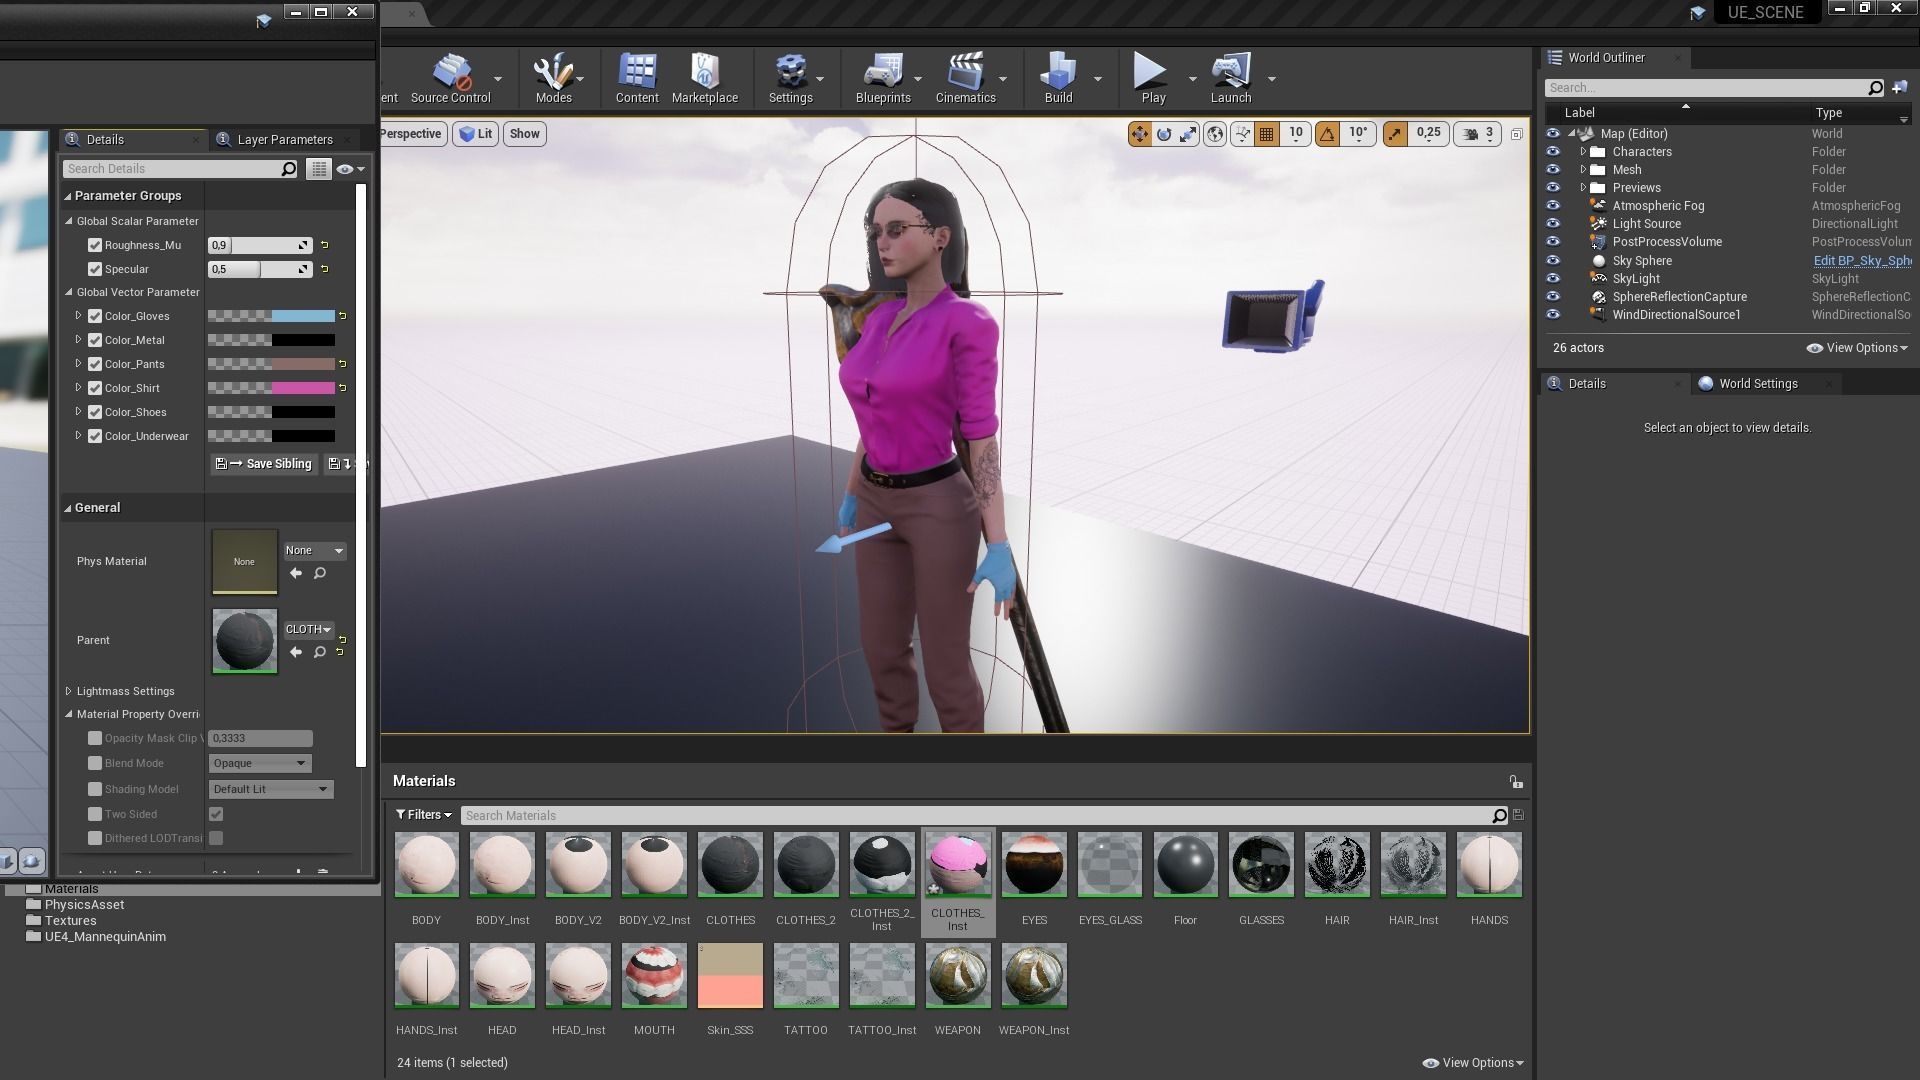Open the Blend Mode Opaque dropdown
The height and width of the screenshot is (1080, 1920).
click(x=260, y=763)
